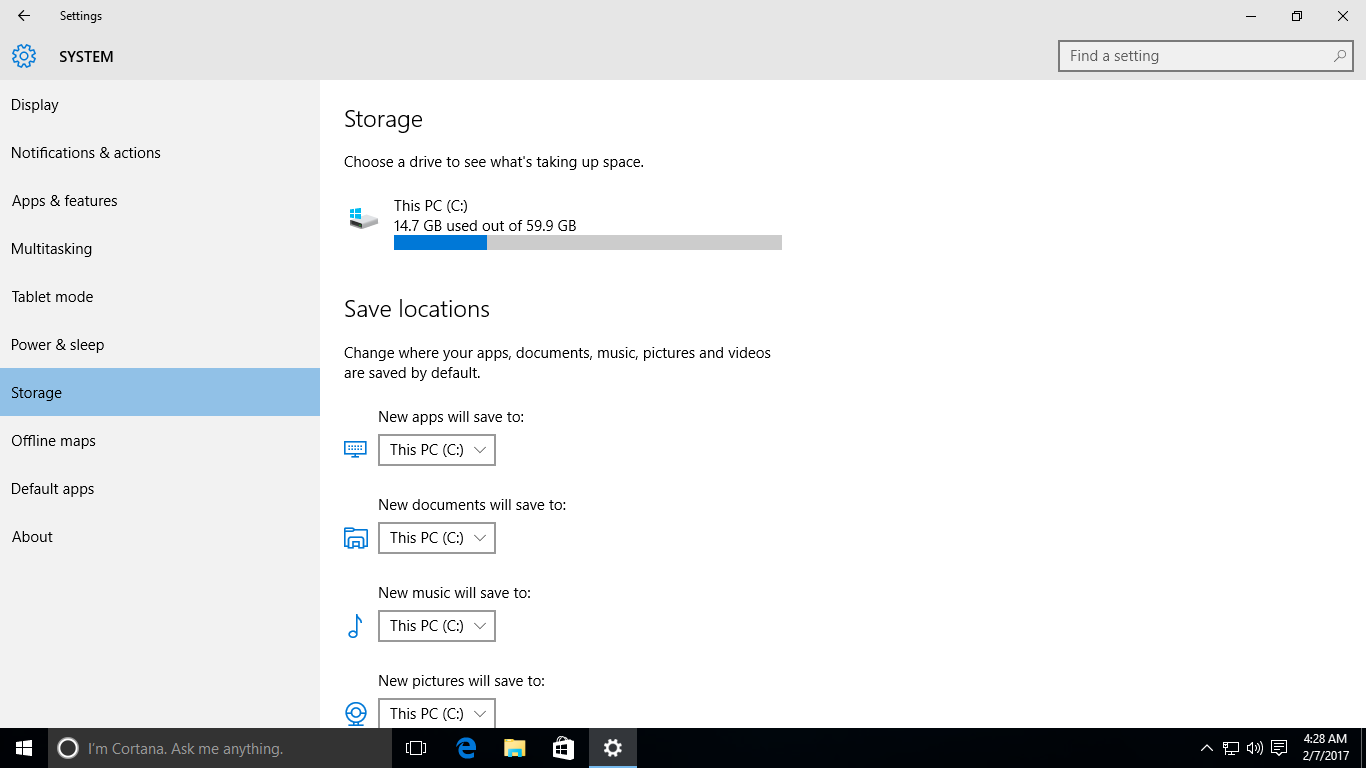Click the C: drive icon

click(363, 217)
